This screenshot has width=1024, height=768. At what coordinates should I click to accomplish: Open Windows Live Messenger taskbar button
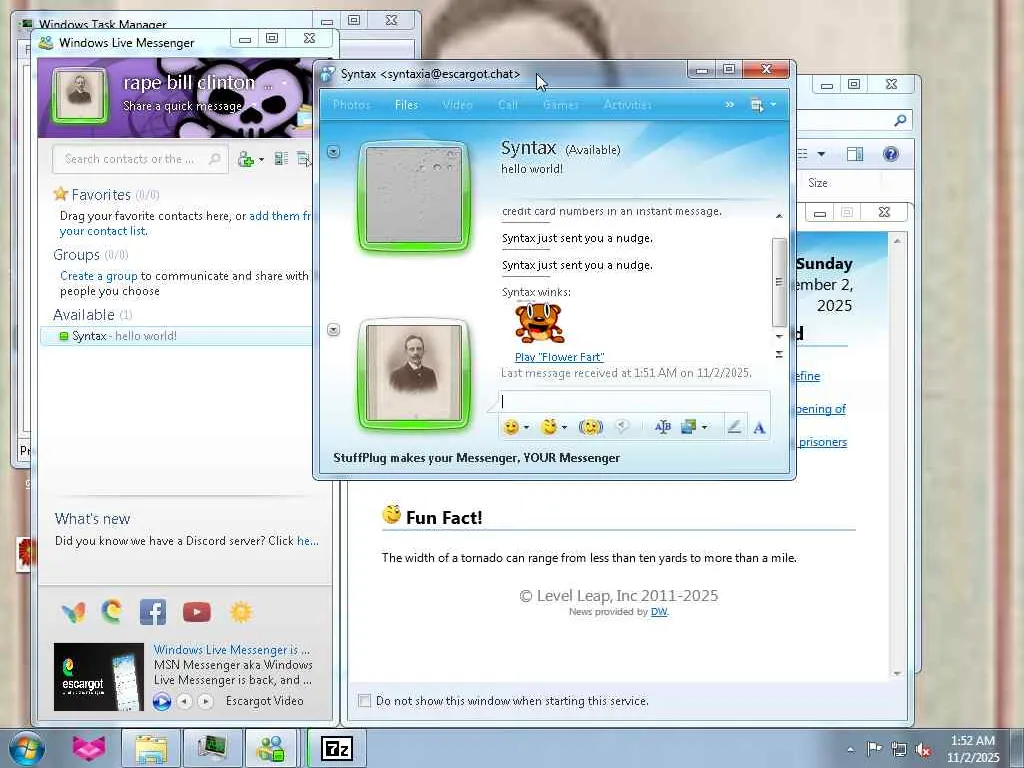[x=271, y=748]
